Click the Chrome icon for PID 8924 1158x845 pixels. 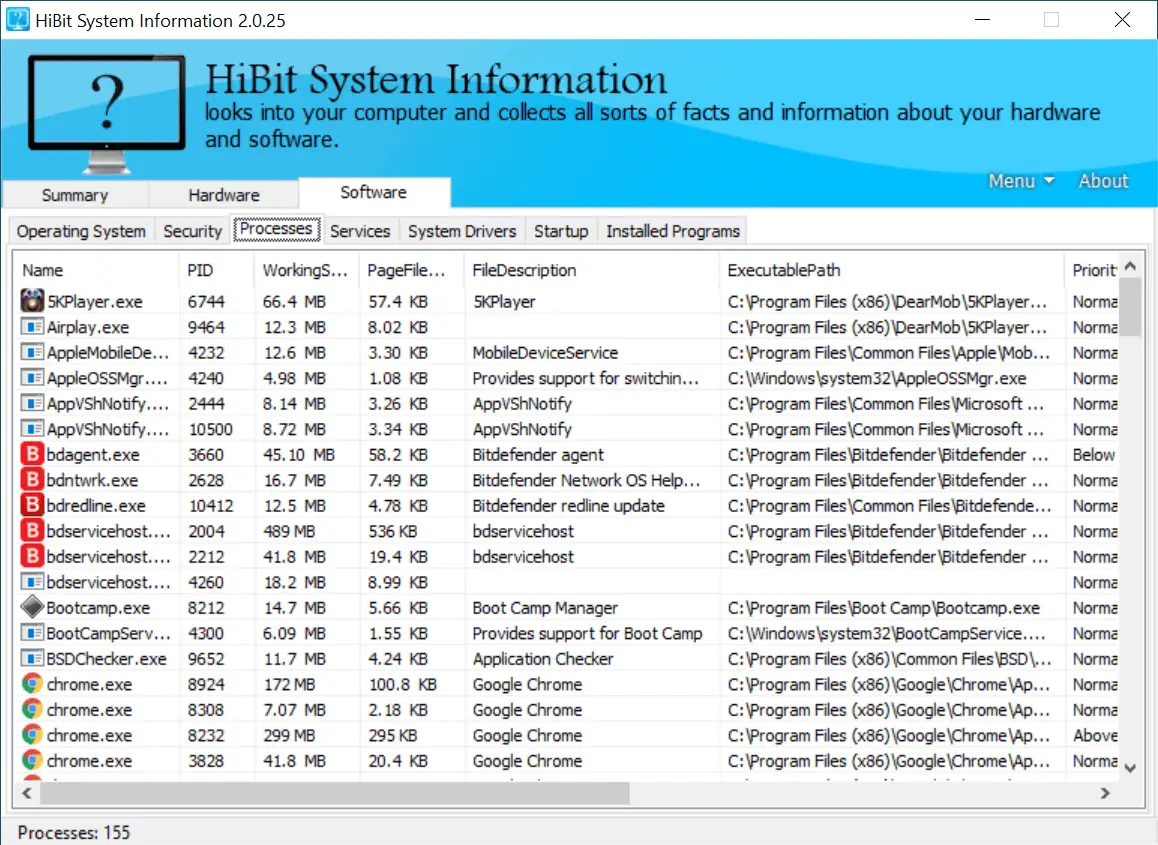click(32, 684)
